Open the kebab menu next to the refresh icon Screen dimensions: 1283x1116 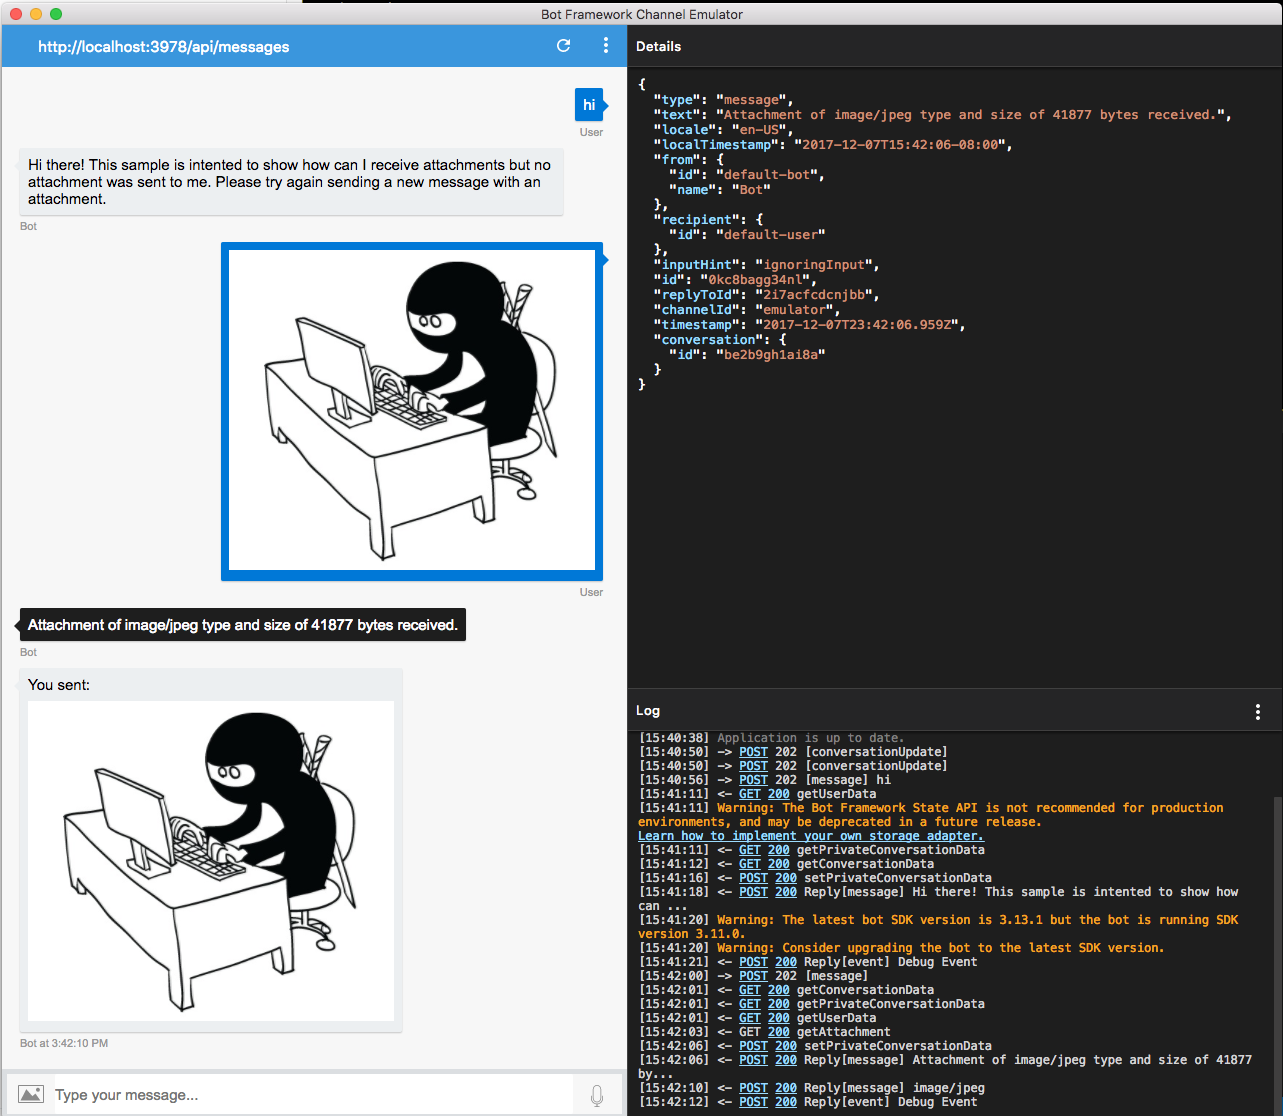coord(605,46)
